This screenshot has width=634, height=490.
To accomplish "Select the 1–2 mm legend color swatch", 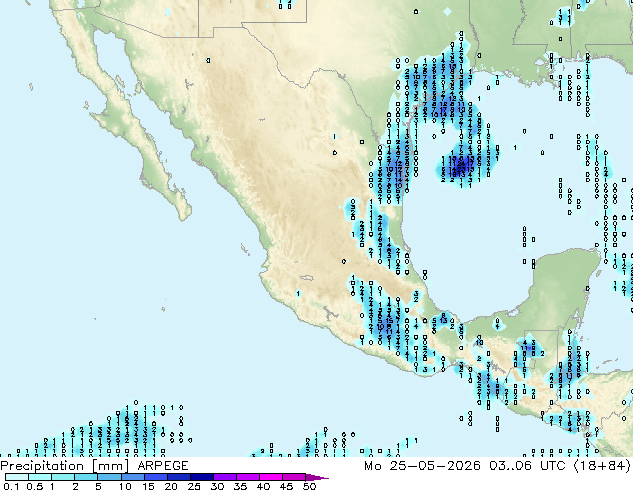I will (x=63, y=477).
